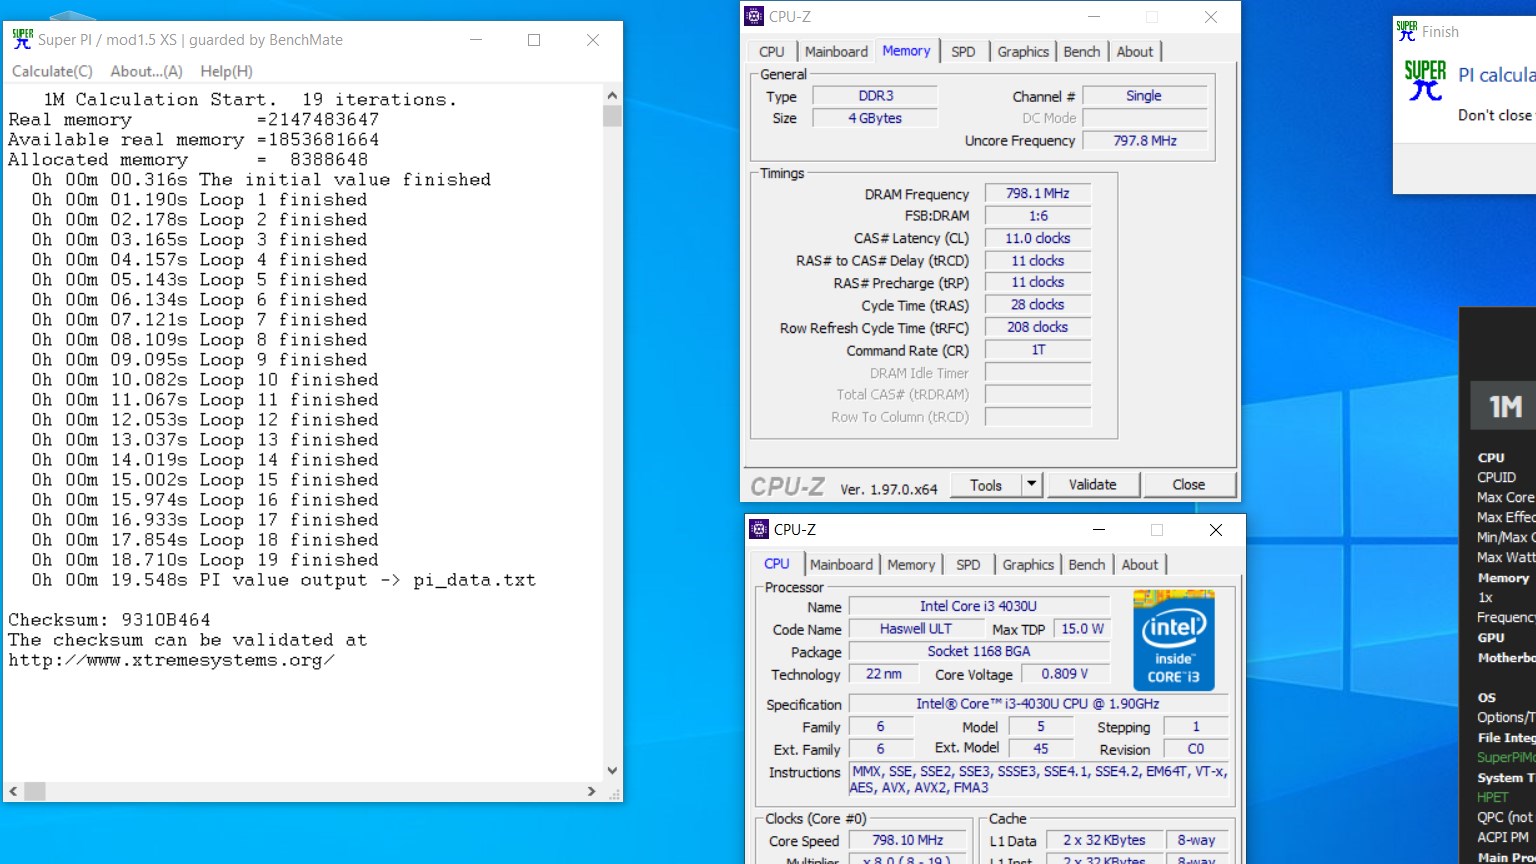1536x864 pixels.
Task: Switch to Mainboard tab in lower CPU-Z window
Action: 841,565
